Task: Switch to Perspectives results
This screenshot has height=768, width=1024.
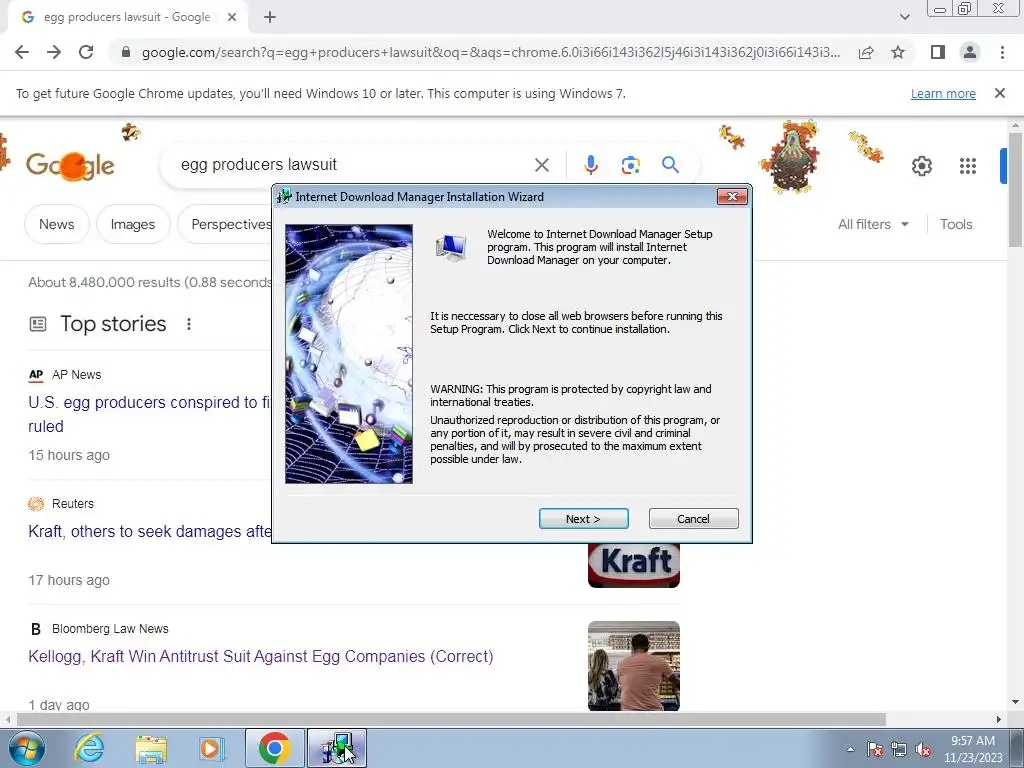Action: click(x=225, y=224)
